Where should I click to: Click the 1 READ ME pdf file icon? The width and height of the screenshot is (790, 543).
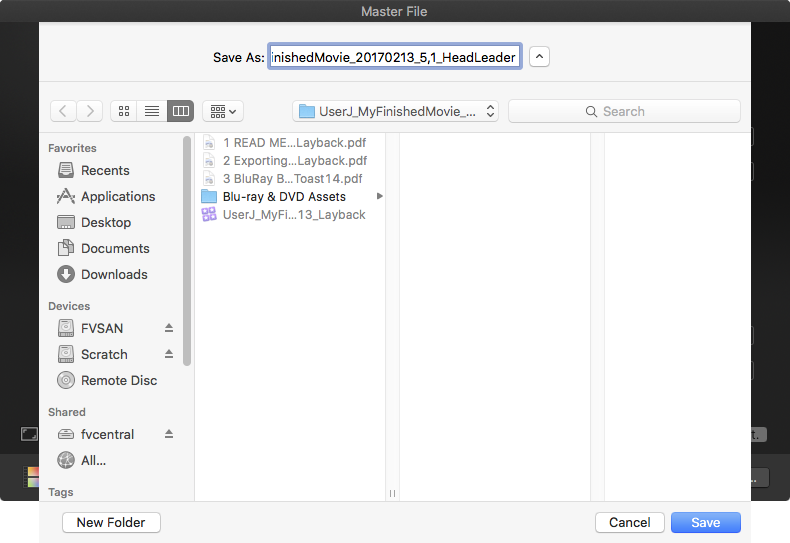click(209, 143)
